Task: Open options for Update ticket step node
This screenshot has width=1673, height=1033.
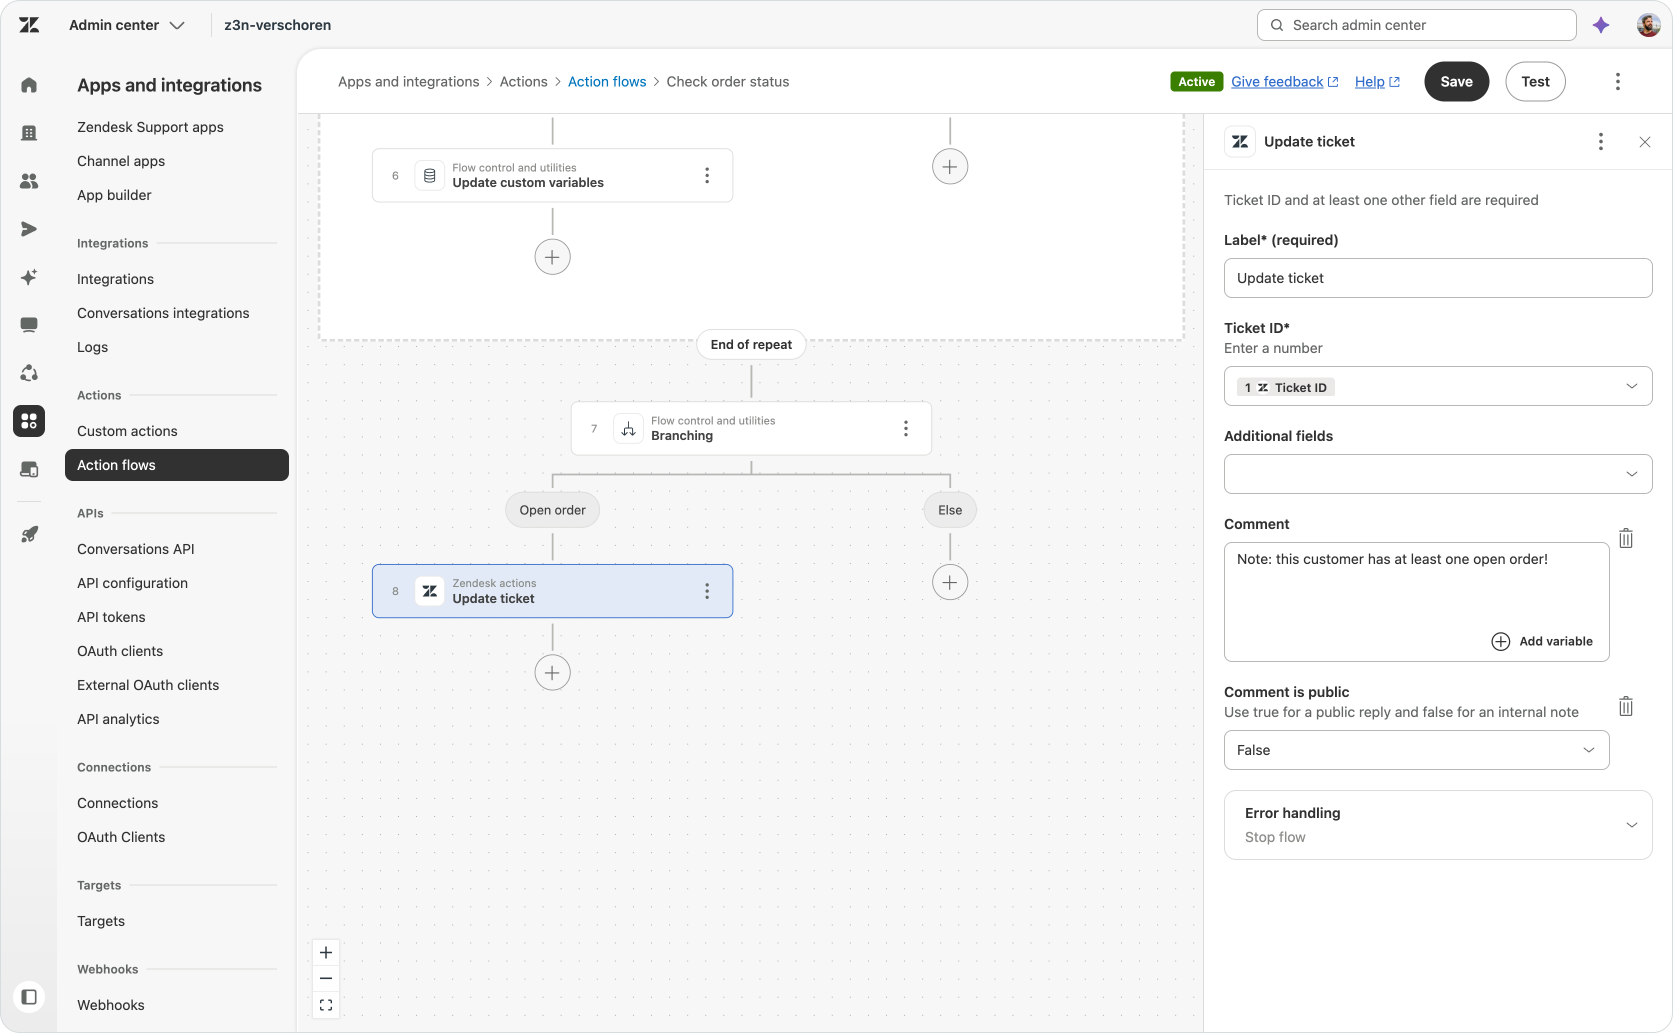Action: pyautogui.click(x=707, y=592)
